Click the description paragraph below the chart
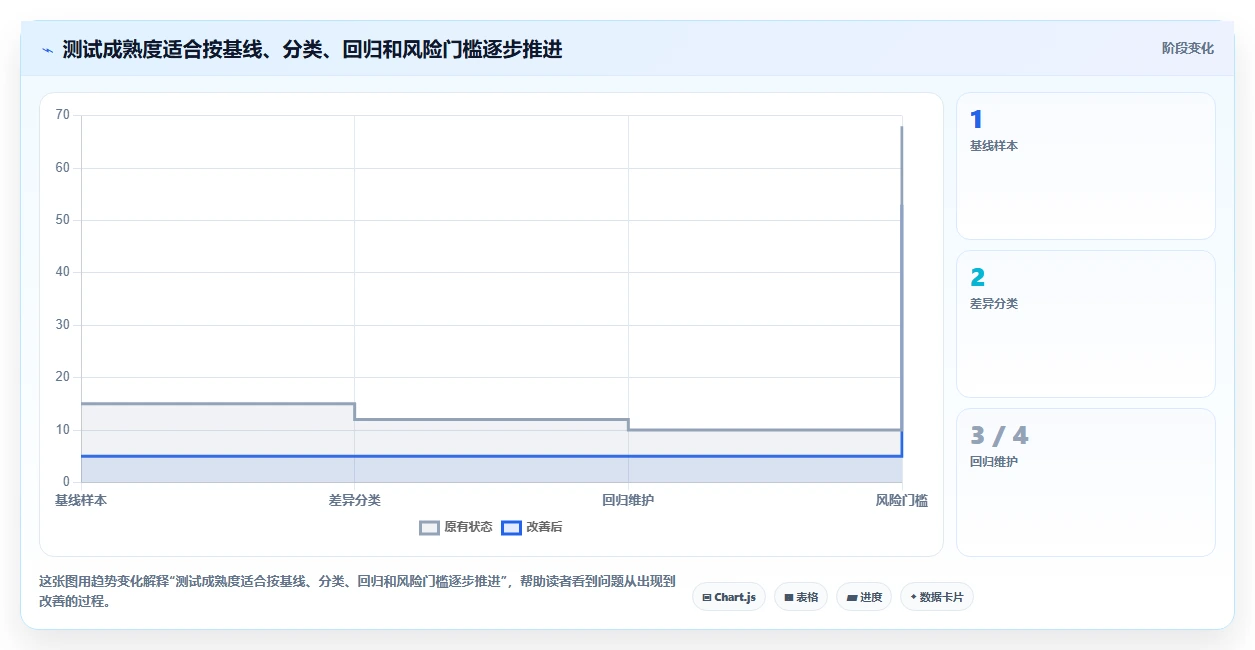This screenshot has height=650, width=1255. coord(357,591)
